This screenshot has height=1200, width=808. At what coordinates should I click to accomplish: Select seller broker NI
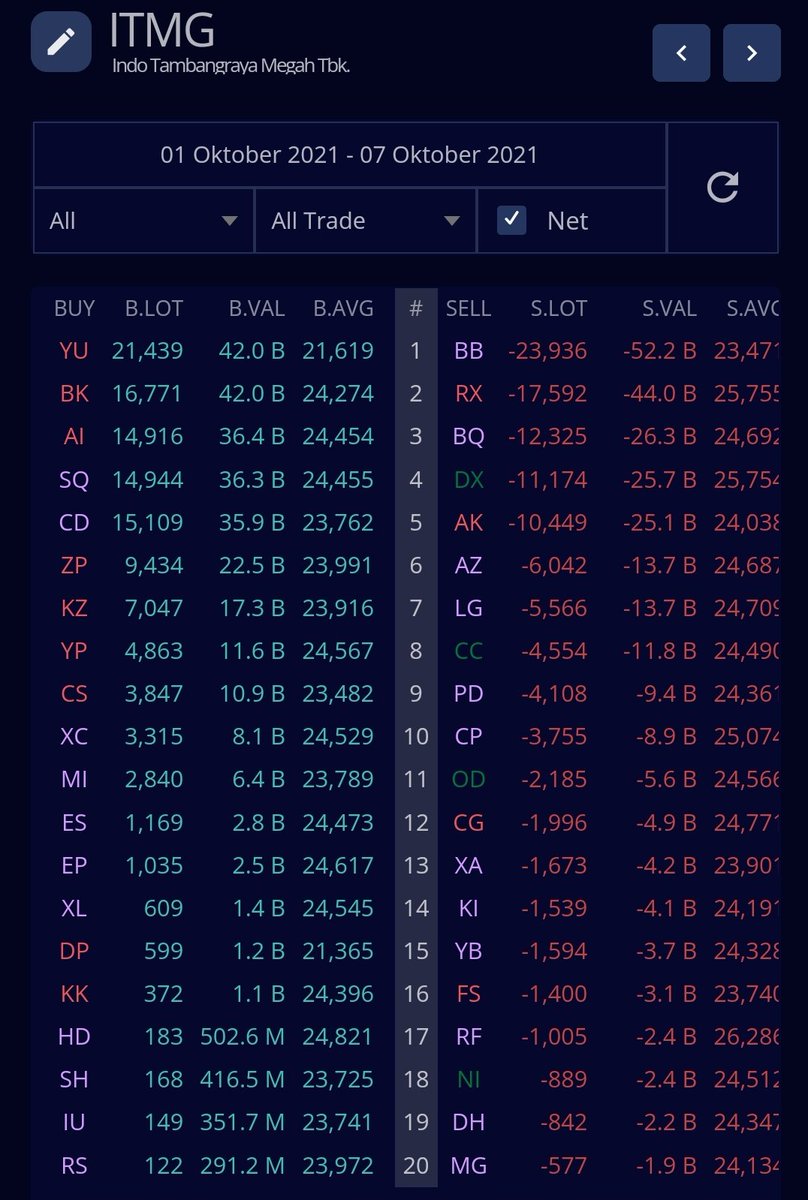(x=468, y=1080)
